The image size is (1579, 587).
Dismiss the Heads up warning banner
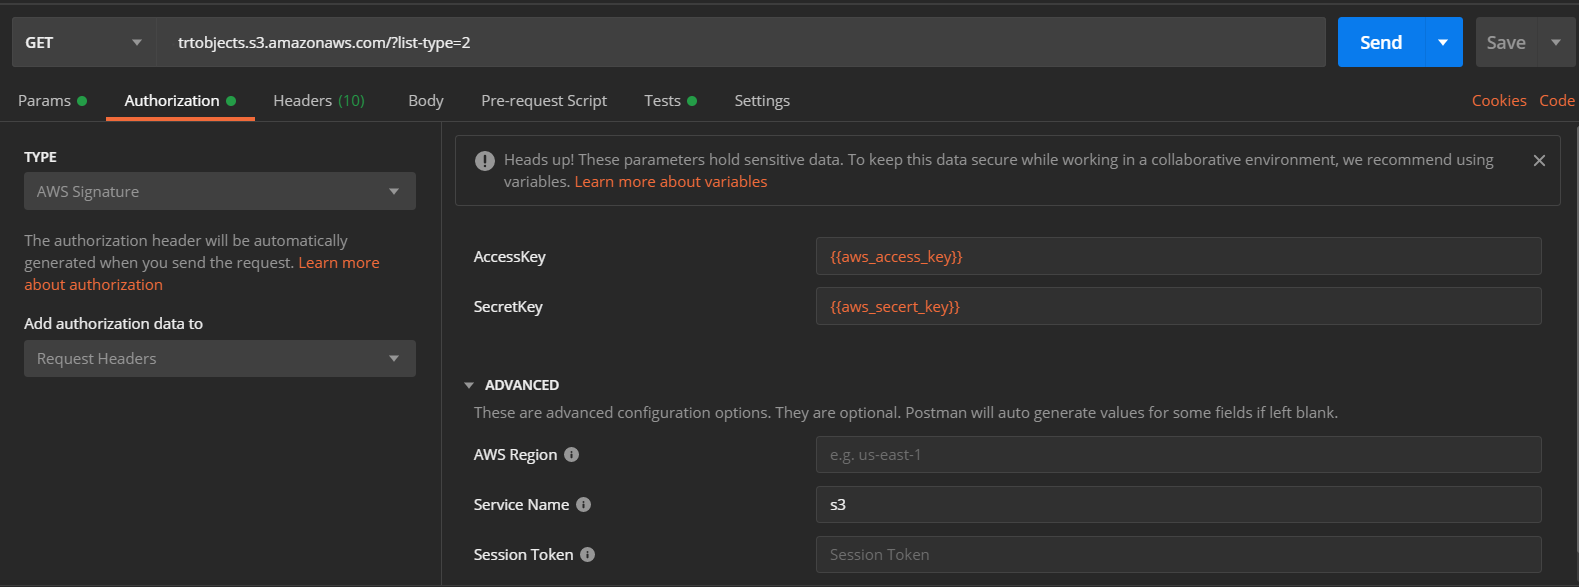tap(1539, 160)
